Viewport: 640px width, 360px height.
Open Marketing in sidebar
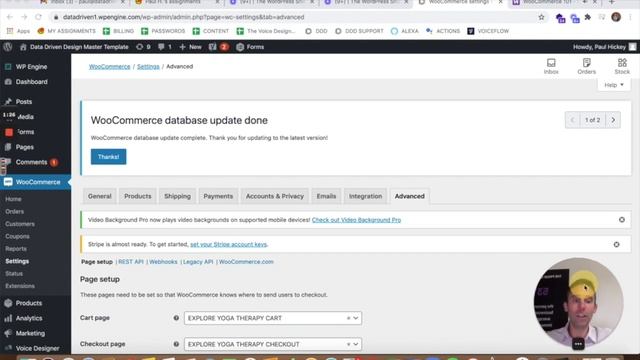click(x=30, y=333)
